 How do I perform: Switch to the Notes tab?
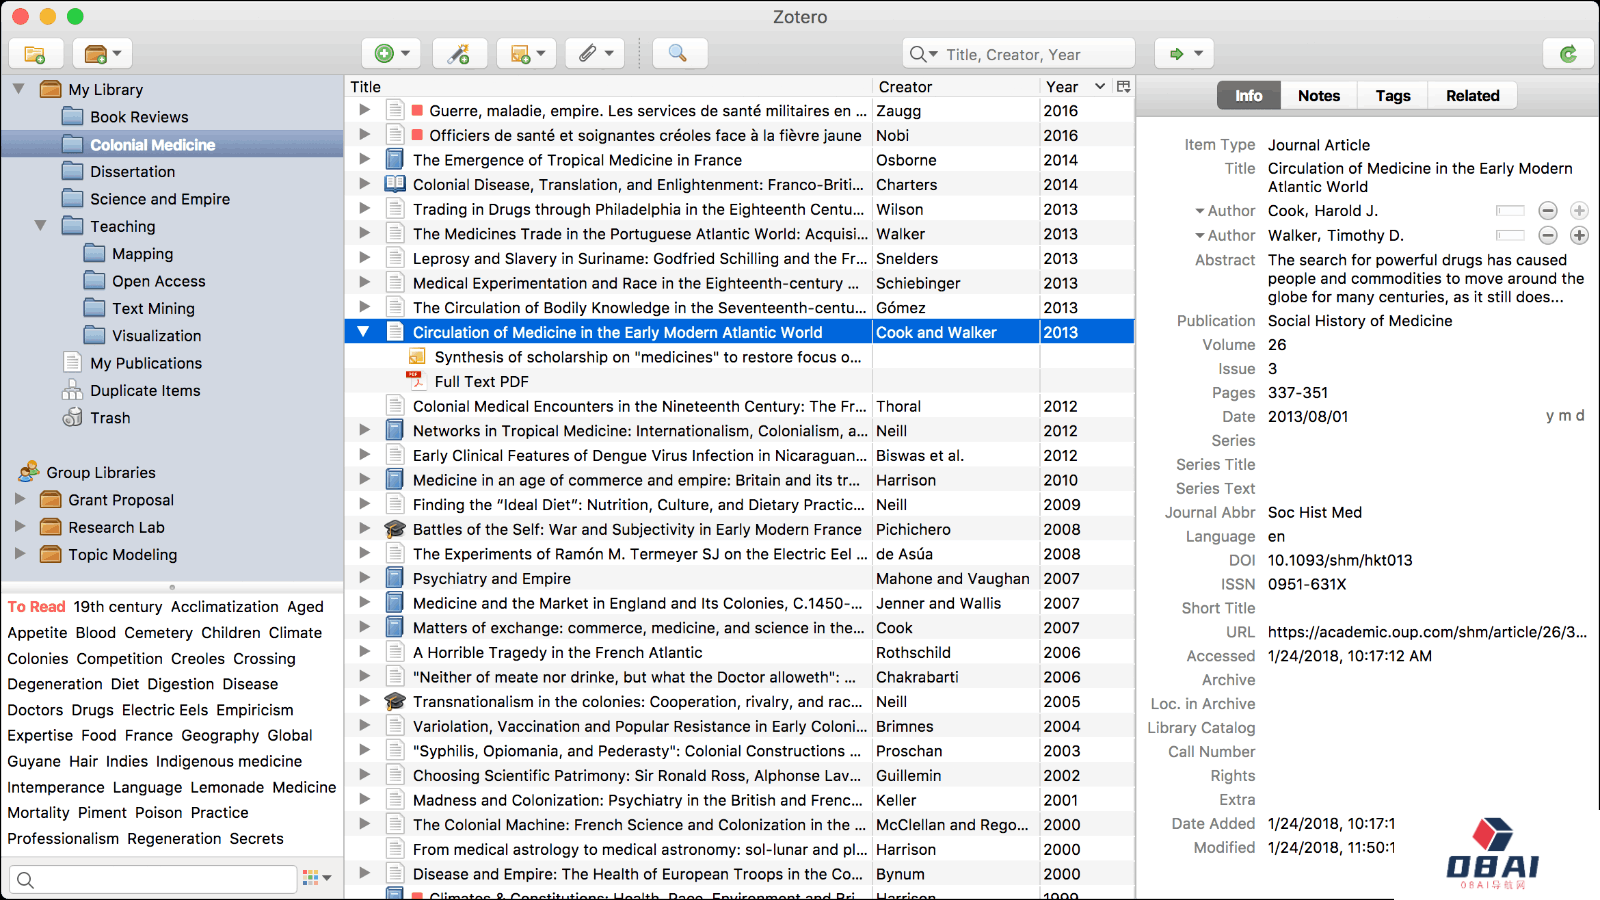pos(1319,96)
